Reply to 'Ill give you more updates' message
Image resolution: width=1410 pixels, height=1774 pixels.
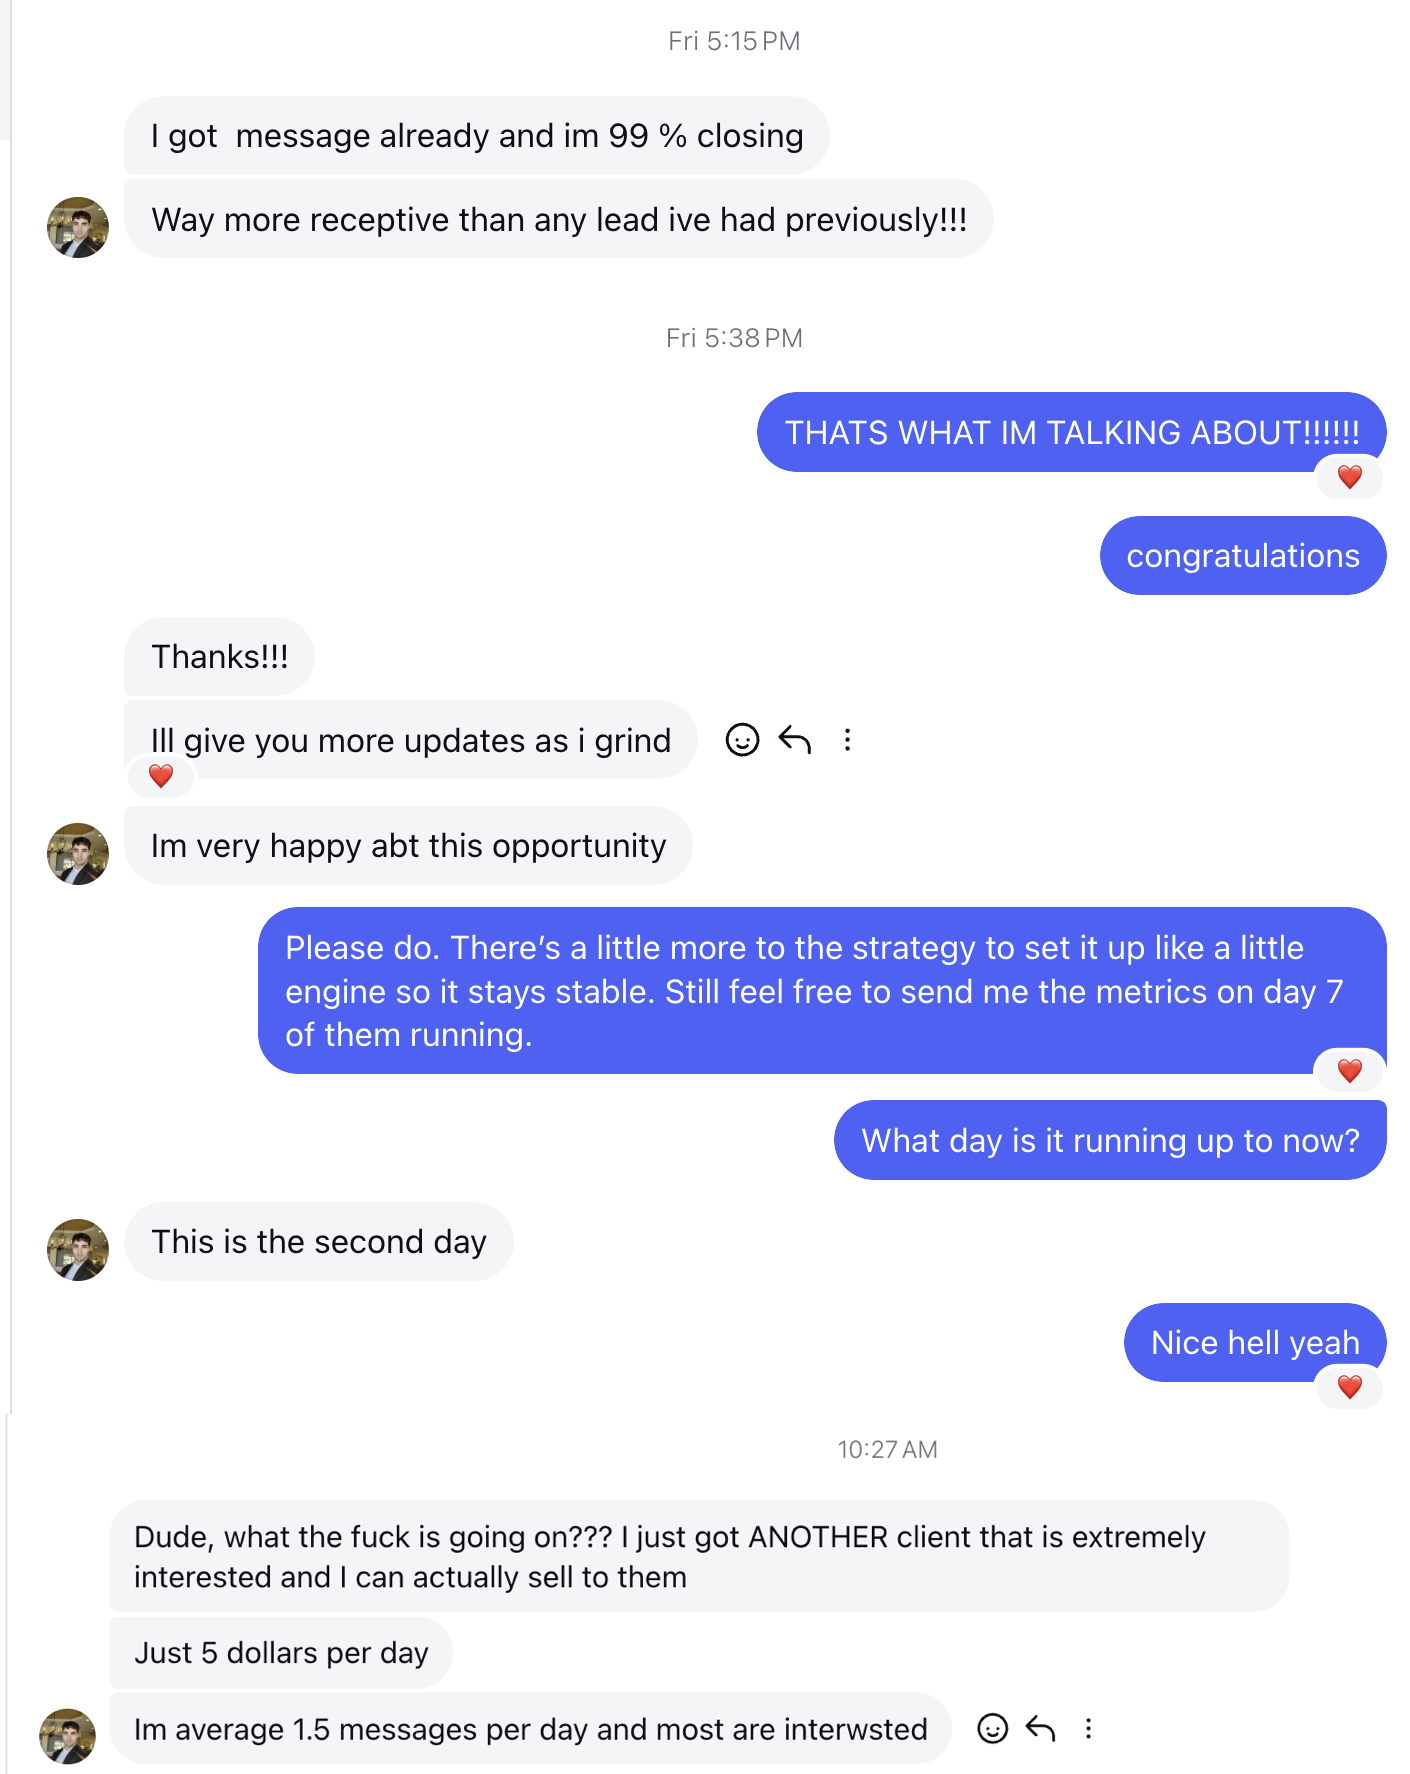coord(795,740)
